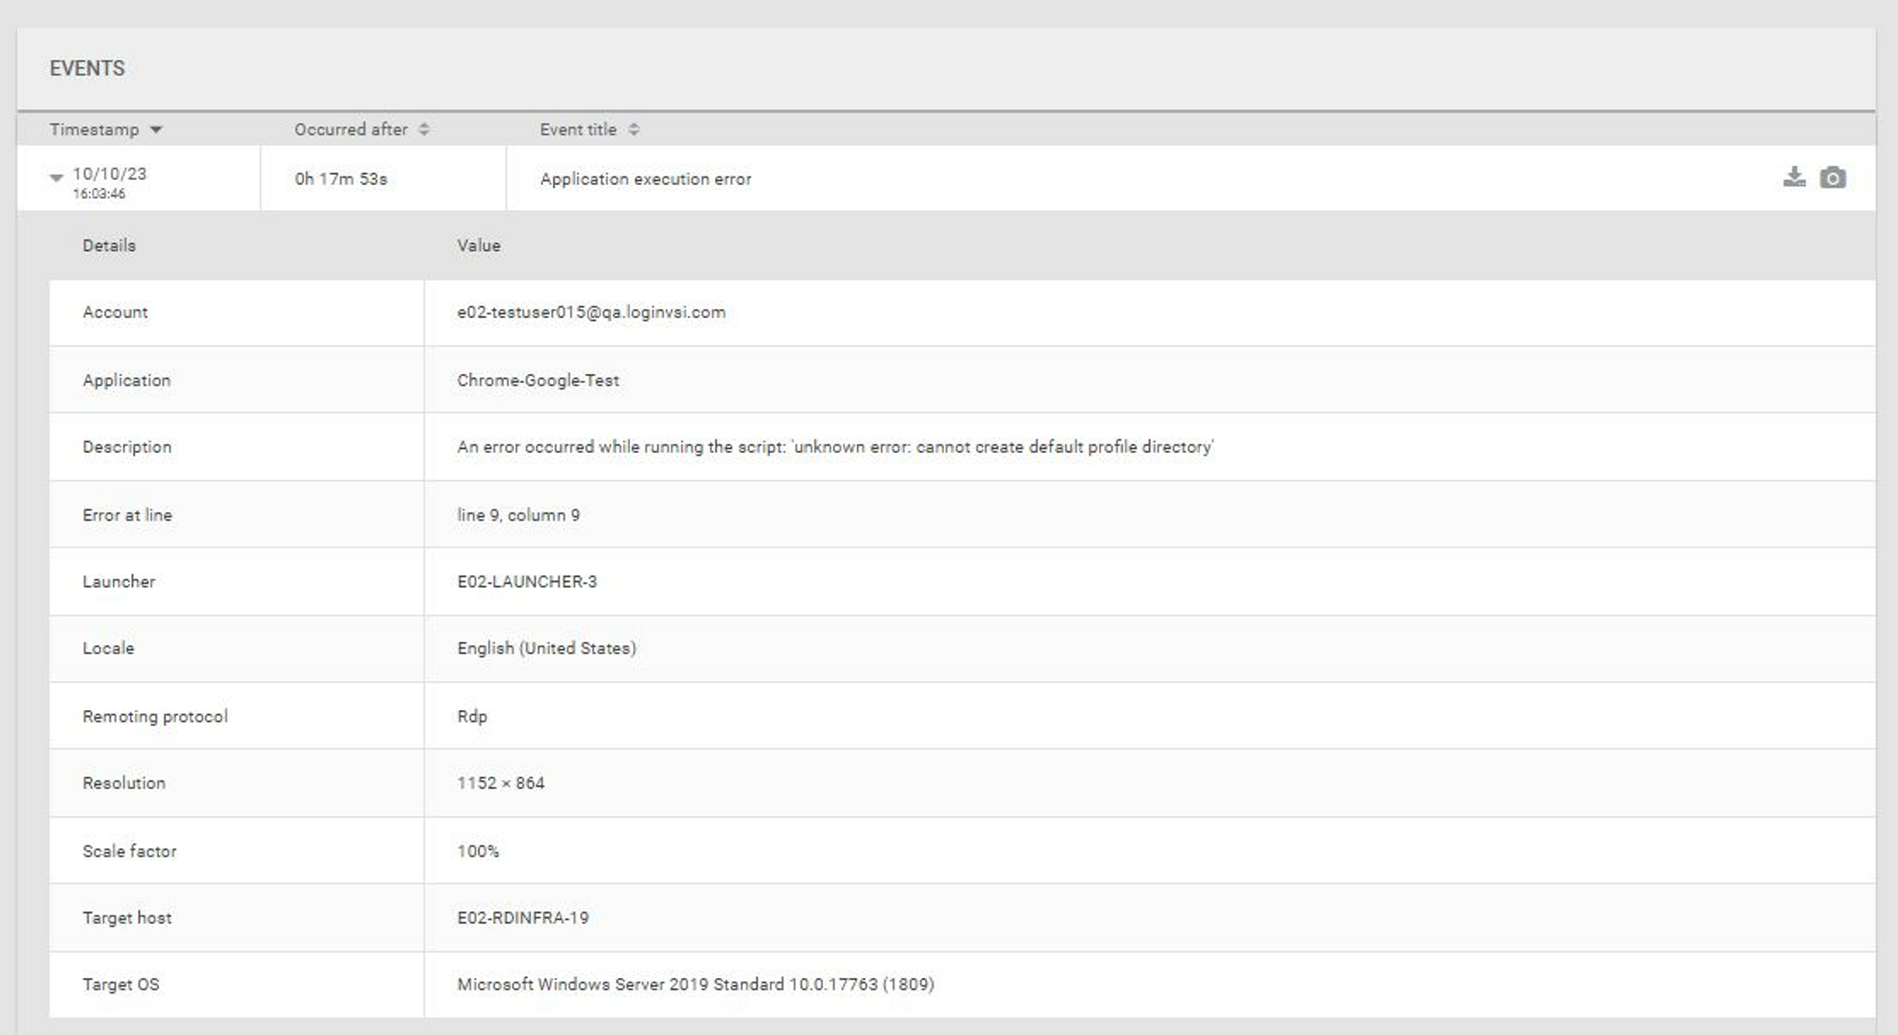The height and width of the screenshot is (1035, 1898).
Task: Click the 'line 9, column 9' value
Action: click(x=518, y=515)
